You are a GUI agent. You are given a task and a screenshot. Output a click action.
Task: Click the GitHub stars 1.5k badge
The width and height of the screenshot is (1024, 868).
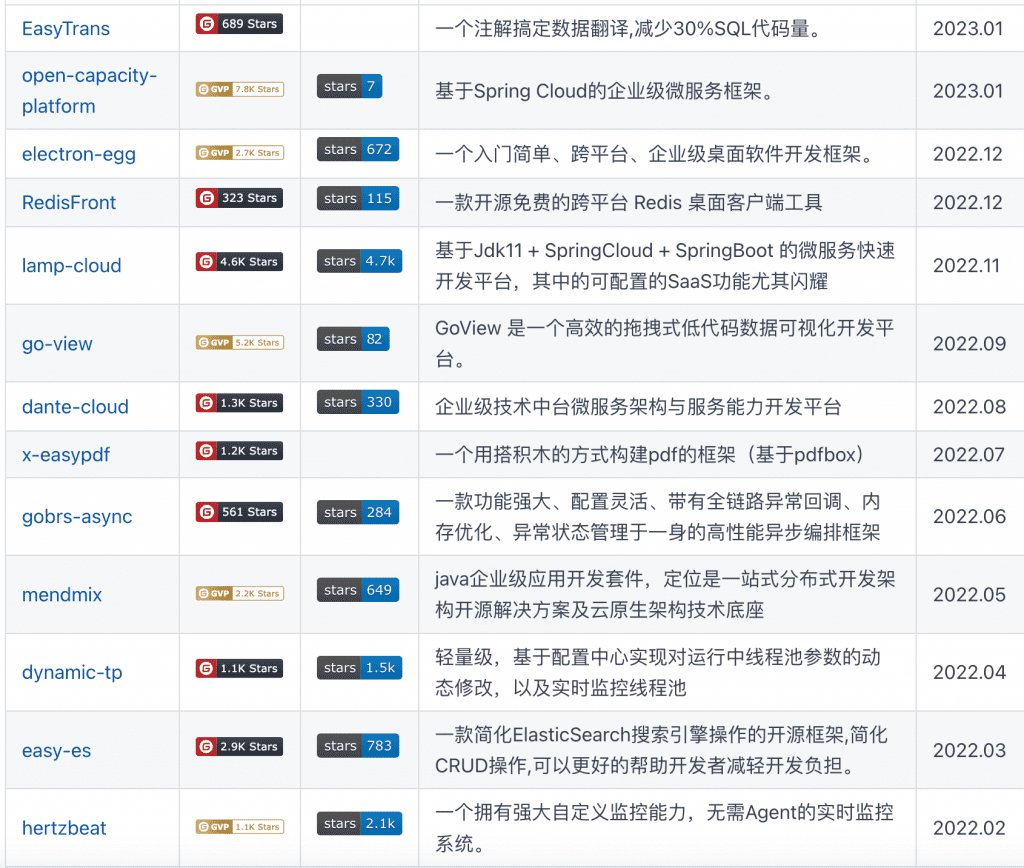359,668
